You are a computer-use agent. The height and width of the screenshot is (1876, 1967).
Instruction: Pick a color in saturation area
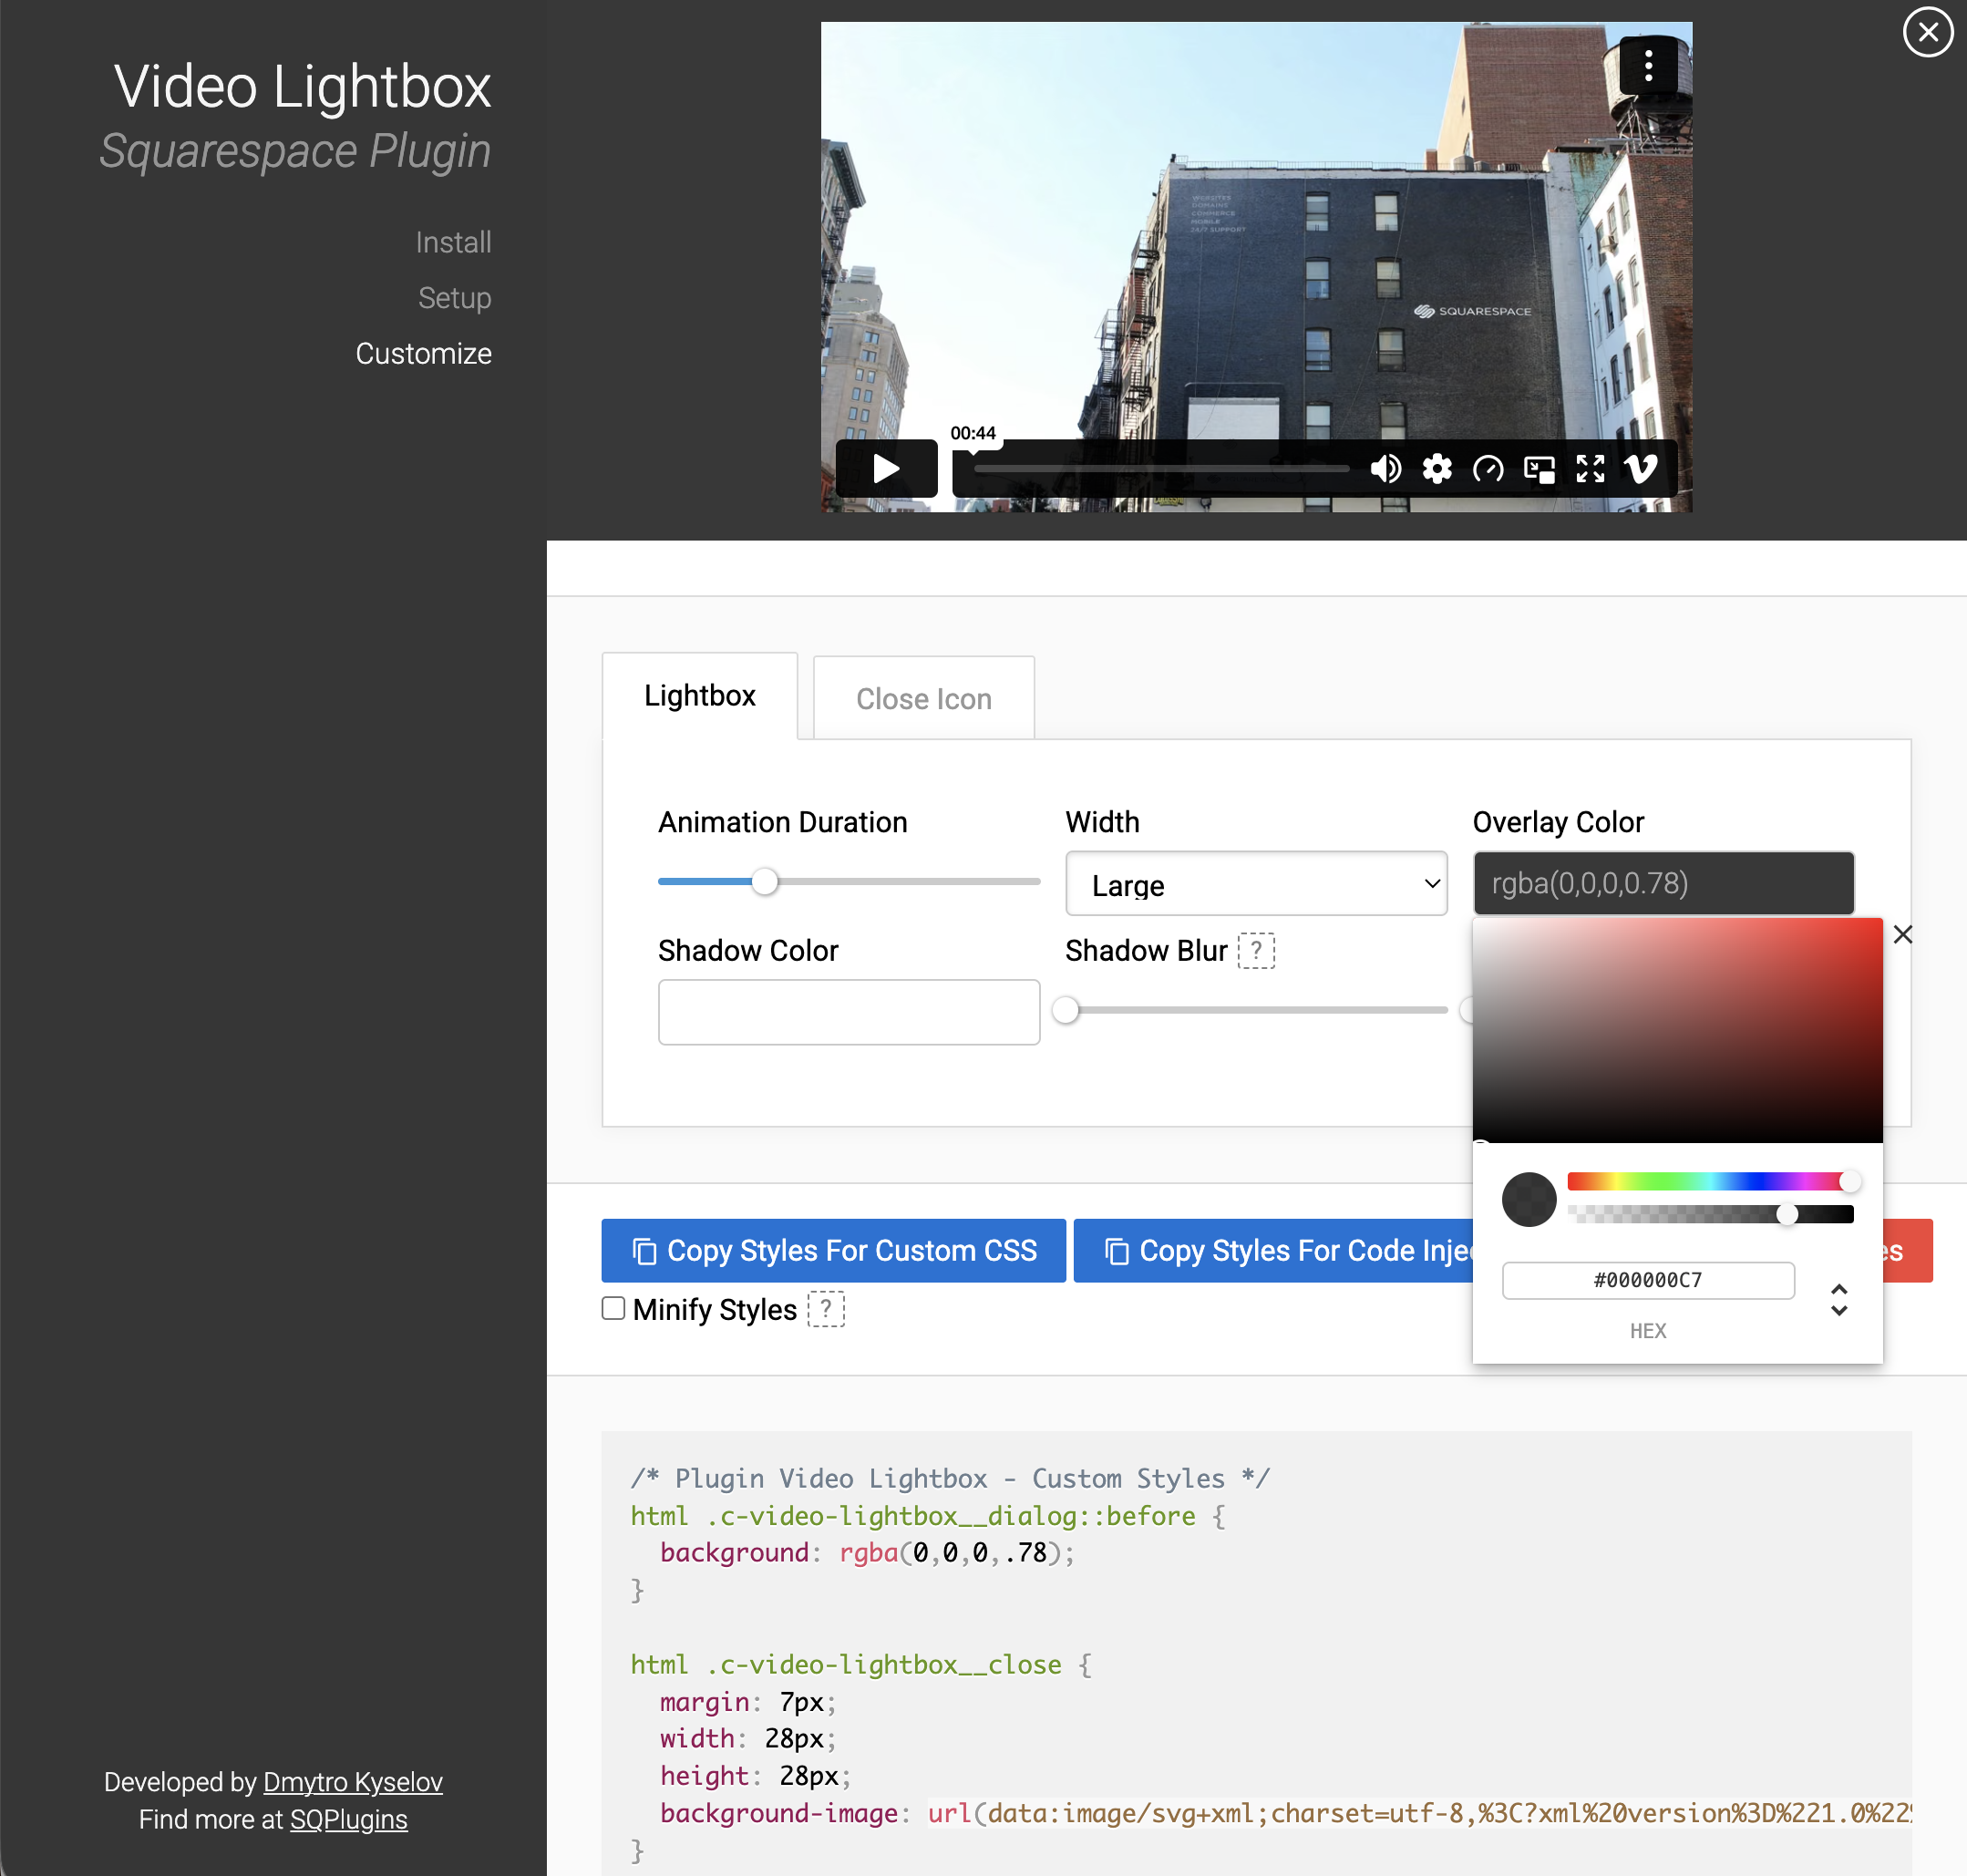click(1677, 1030)
